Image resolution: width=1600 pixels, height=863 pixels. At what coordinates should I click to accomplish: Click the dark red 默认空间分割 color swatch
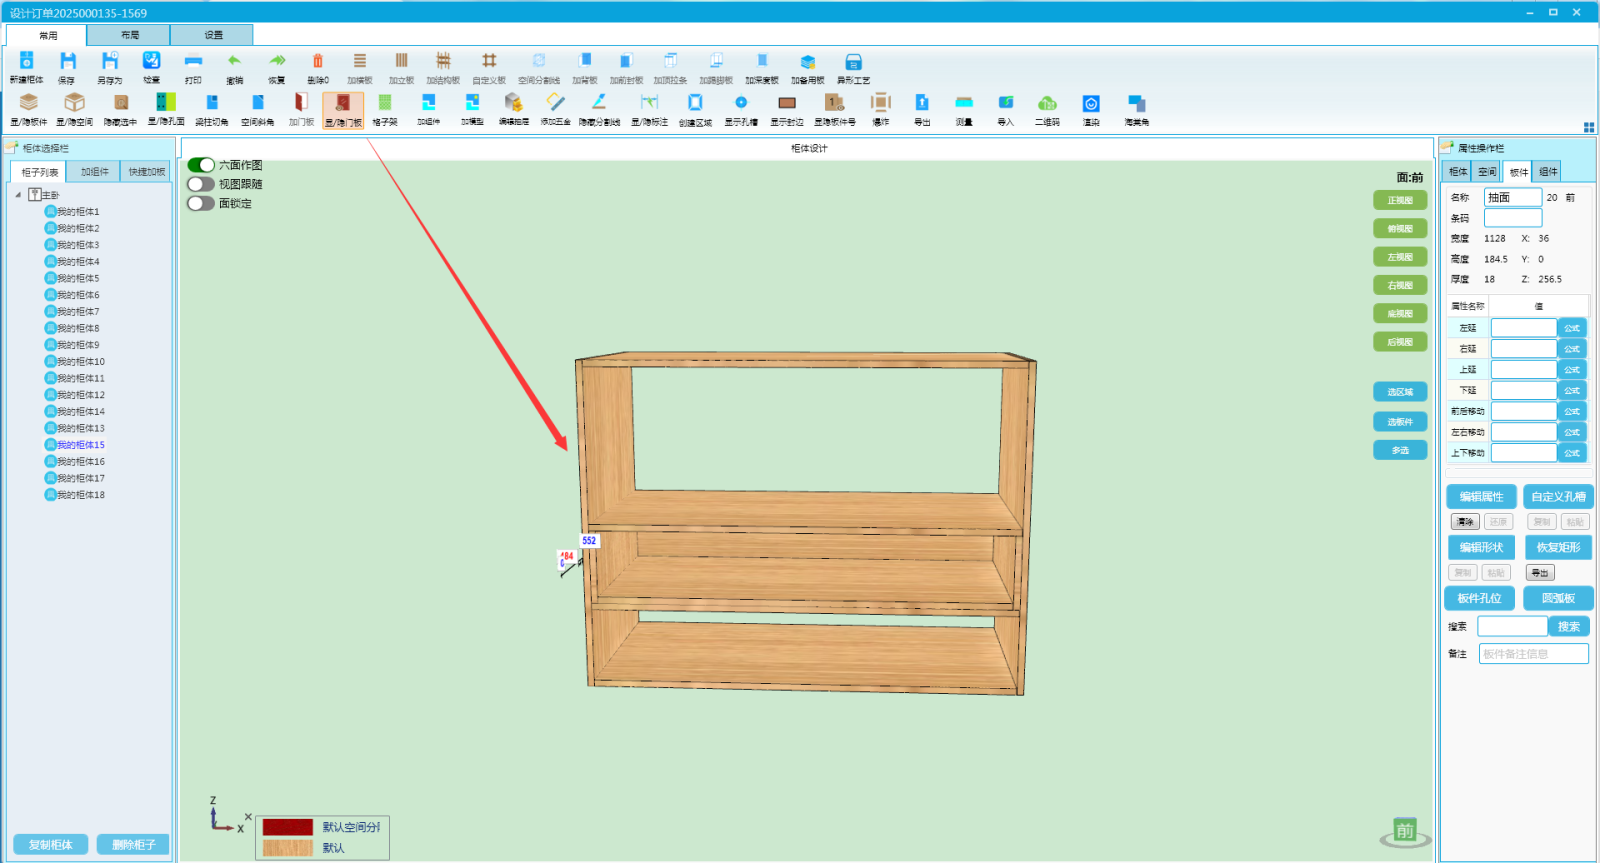288,827
